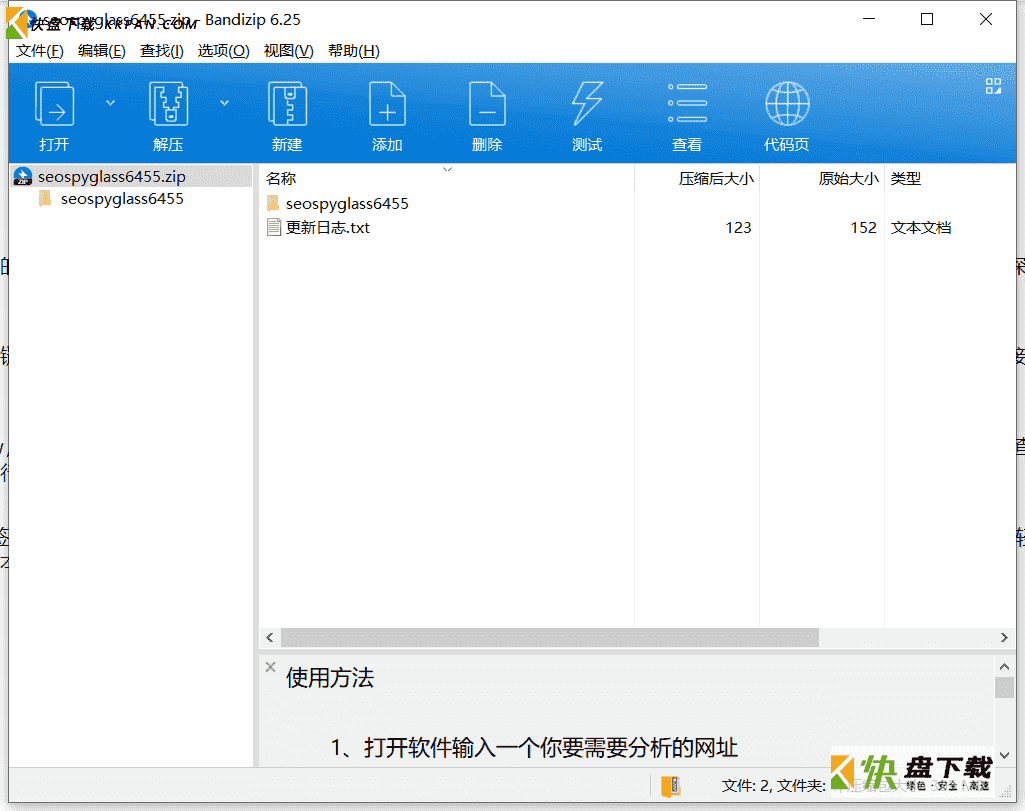Maximize the Bandizip window
The image size is (1025, 811).
[927, 19]
